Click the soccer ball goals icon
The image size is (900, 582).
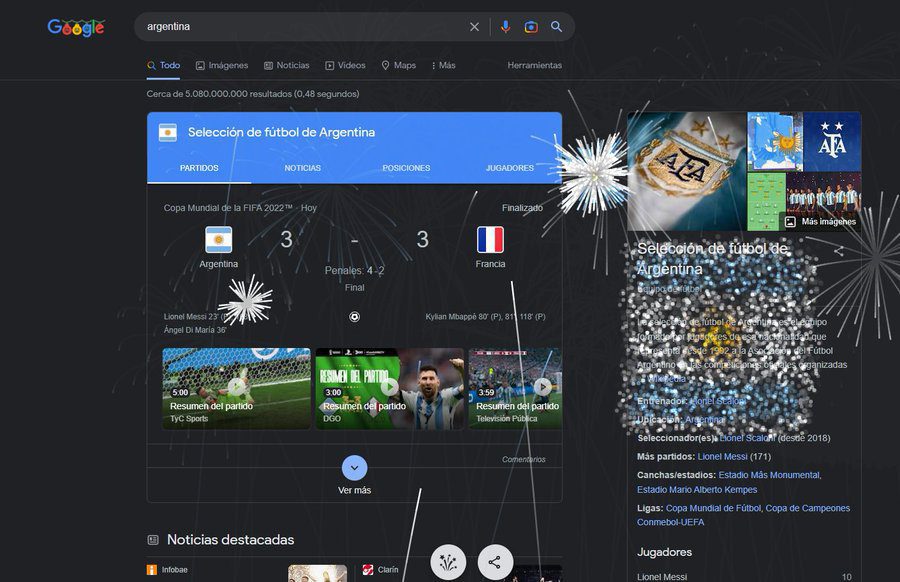[x=355, y=317]
